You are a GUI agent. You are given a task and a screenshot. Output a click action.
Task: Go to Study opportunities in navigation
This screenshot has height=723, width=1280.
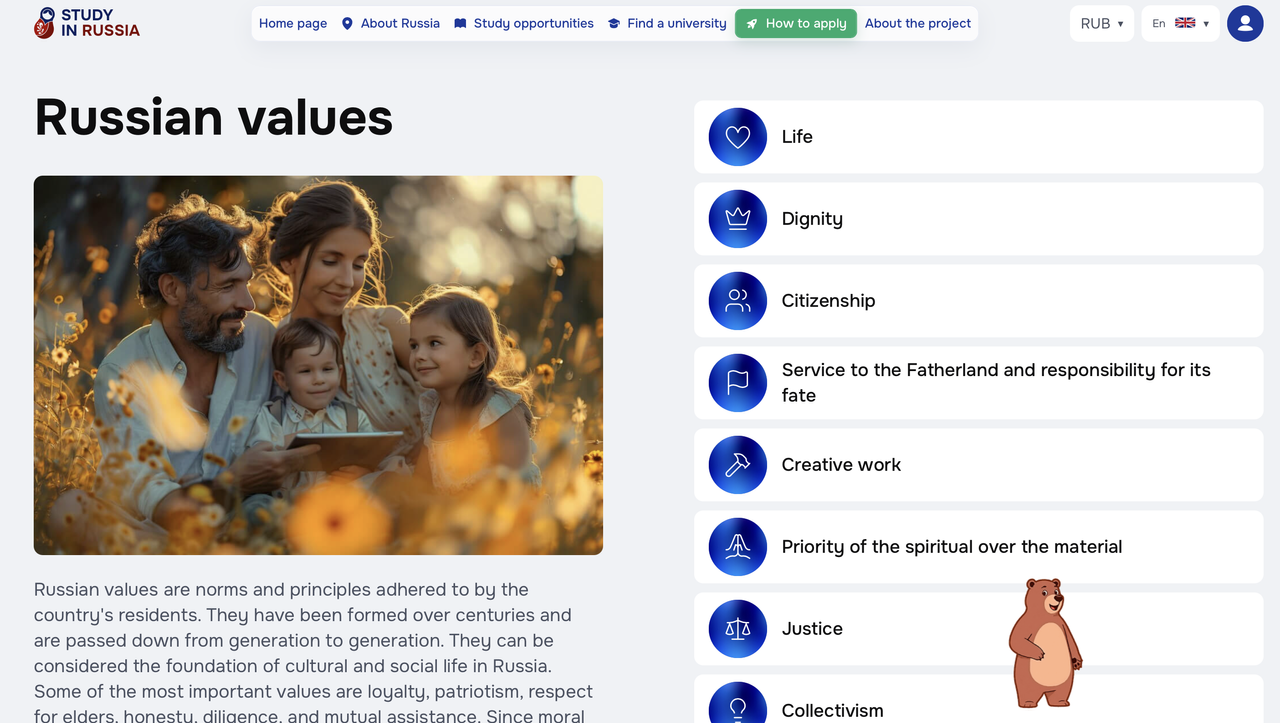[x=523, y=23]
